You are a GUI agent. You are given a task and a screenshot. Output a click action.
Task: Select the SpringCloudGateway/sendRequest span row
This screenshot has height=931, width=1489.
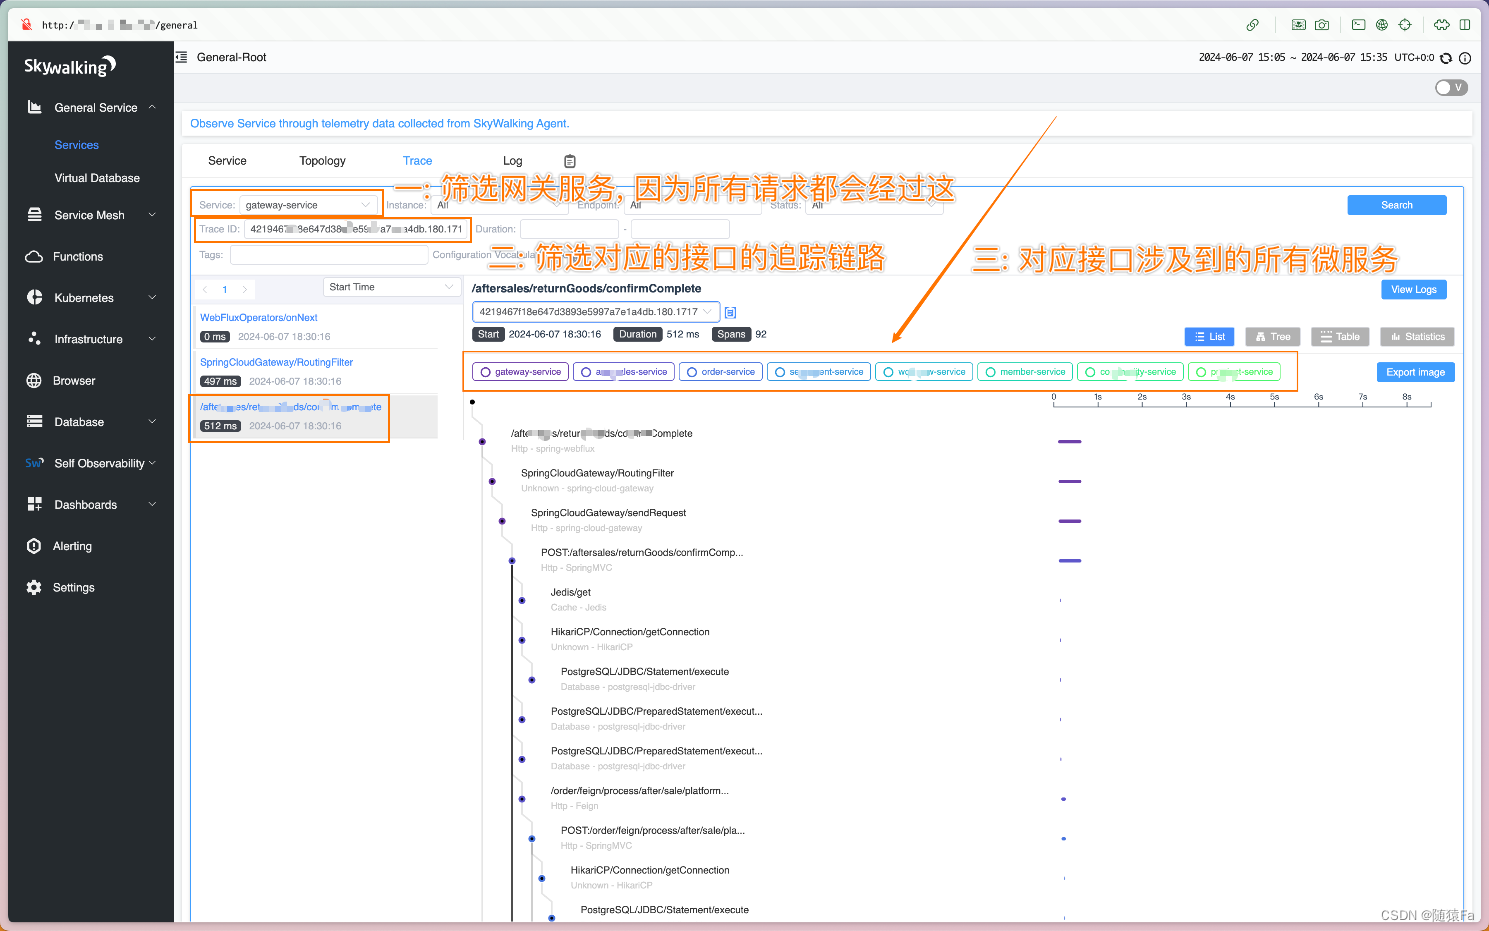[609, 513]
